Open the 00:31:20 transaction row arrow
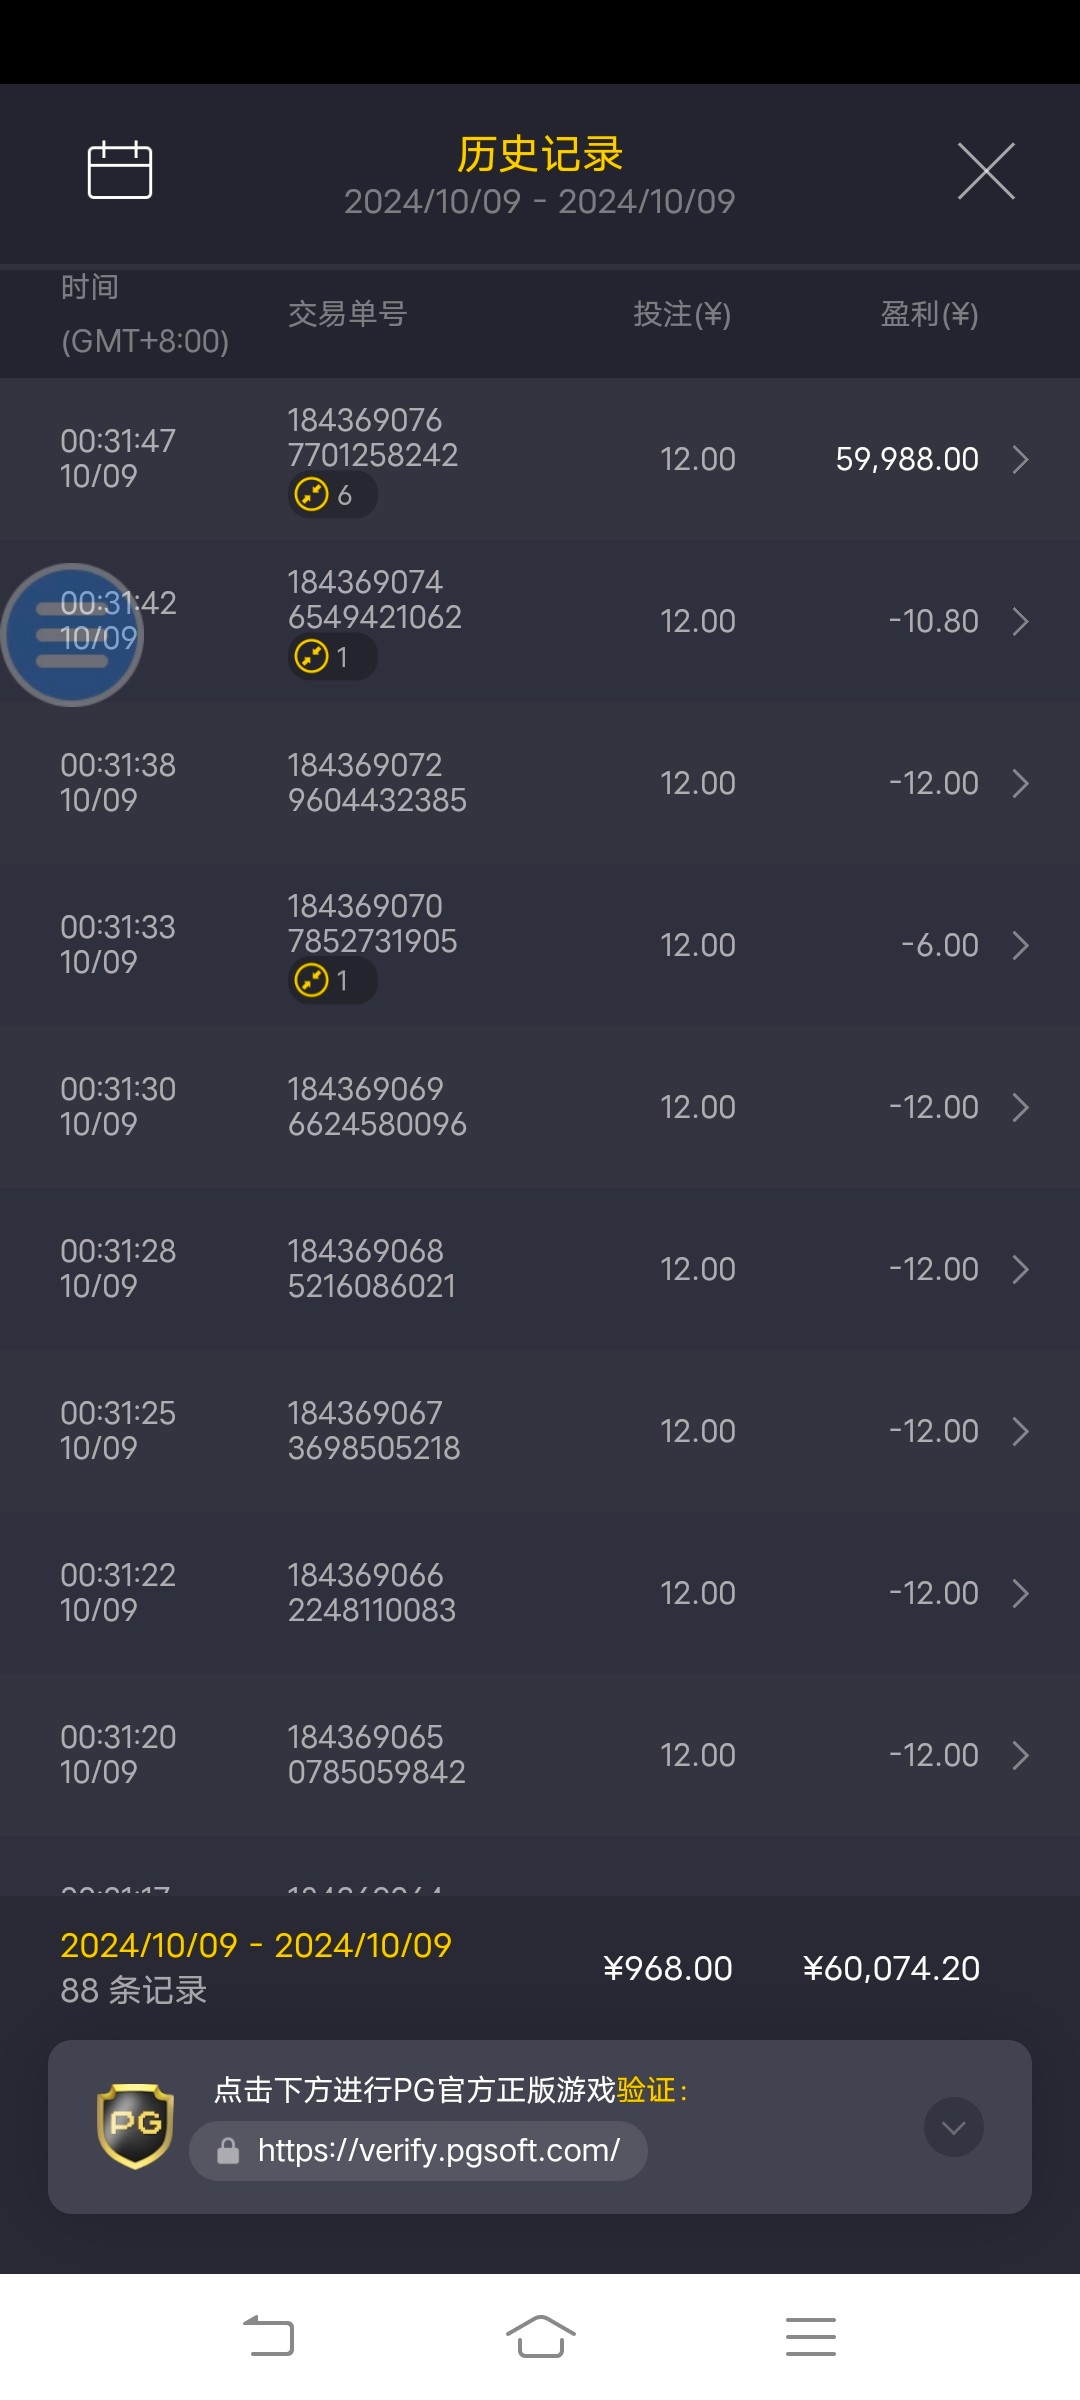Image resolution: width=1080 pixels, height=2400 pixels. 1020,1756
